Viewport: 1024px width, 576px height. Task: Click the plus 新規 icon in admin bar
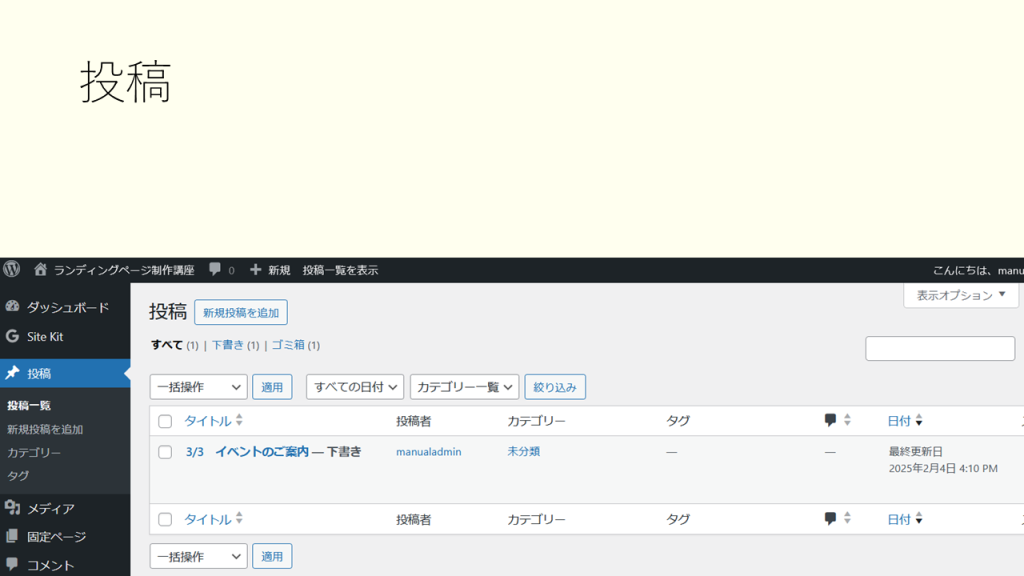pos(256,269)
